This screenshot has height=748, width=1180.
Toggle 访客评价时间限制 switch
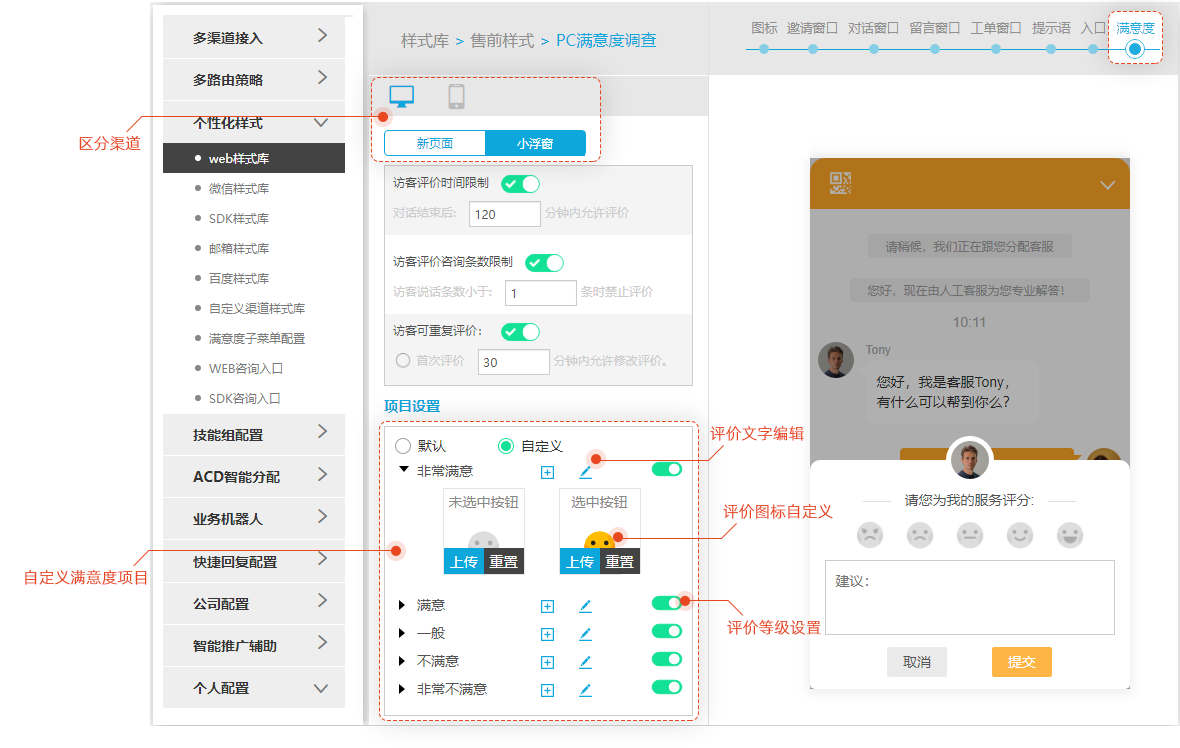click(x=520, y=184)
